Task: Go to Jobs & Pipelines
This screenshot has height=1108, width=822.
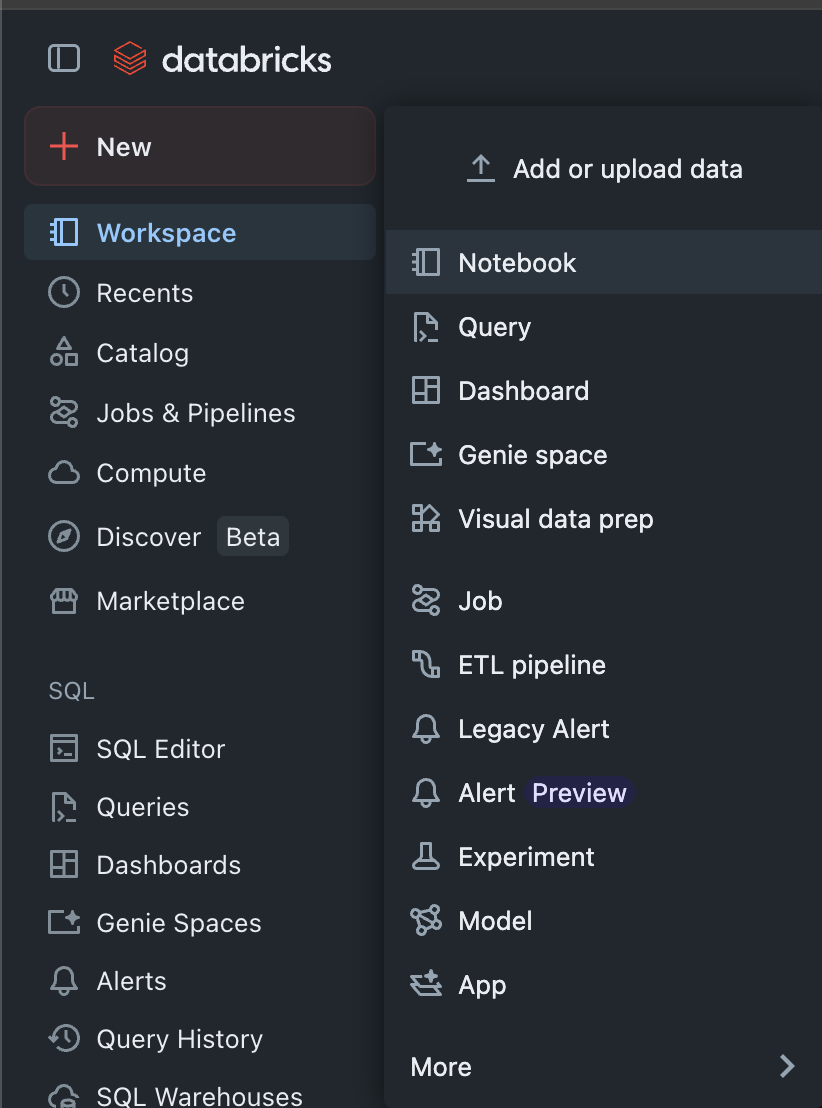Action: 200,412
